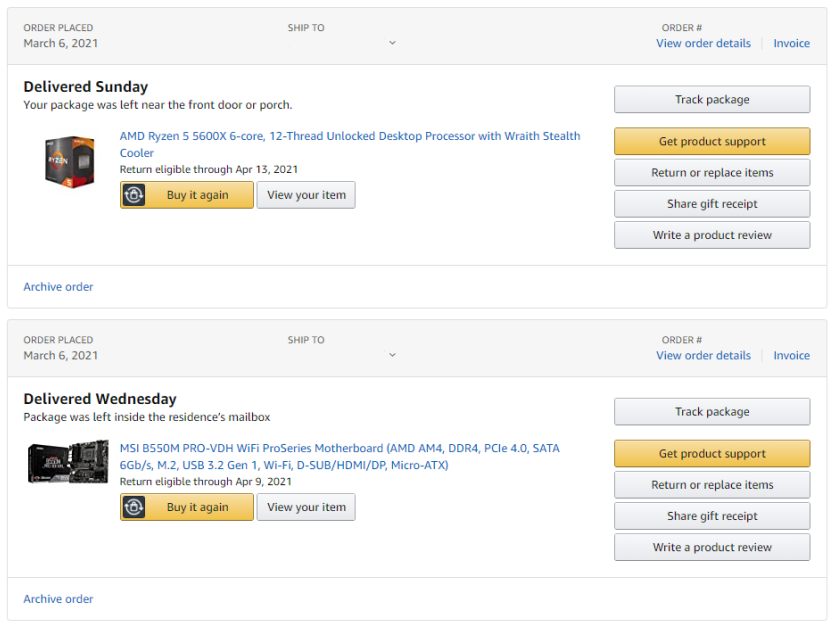Open the MSI B550M motherboard product thumbnail

(68, 462)
